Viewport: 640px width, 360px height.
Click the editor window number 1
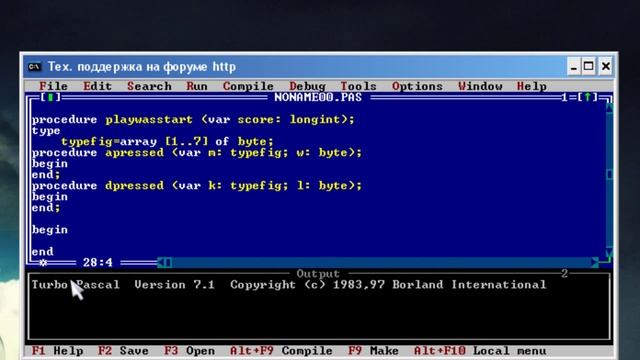tap(564, 97)
